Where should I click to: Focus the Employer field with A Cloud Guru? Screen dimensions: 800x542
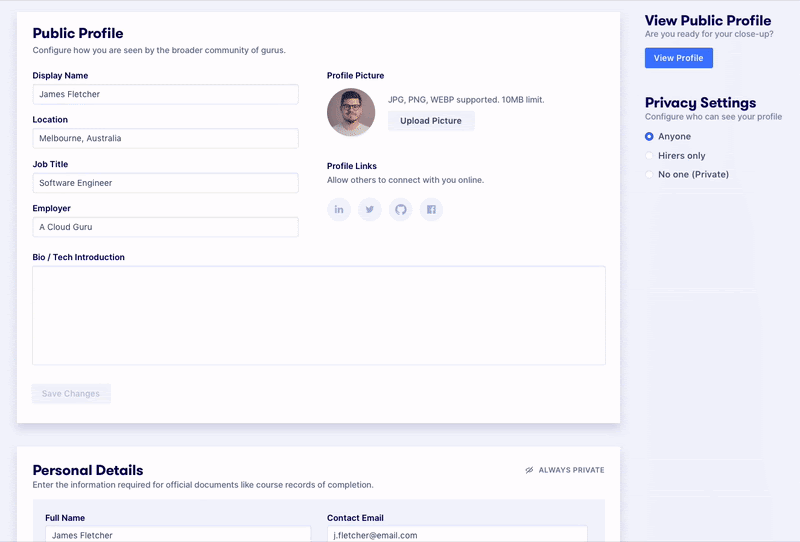(x=165, y=227)
